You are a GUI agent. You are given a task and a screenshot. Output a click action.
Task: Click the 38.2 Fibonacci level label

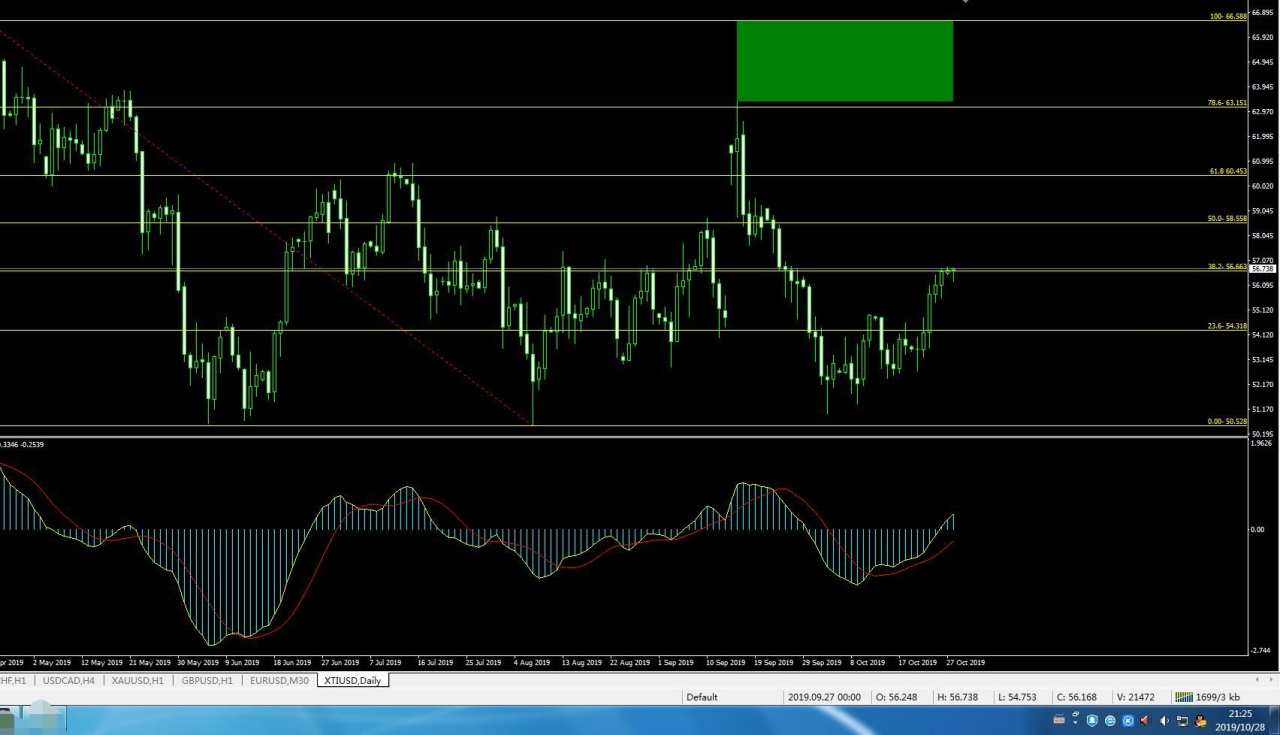click(1228, 266)
